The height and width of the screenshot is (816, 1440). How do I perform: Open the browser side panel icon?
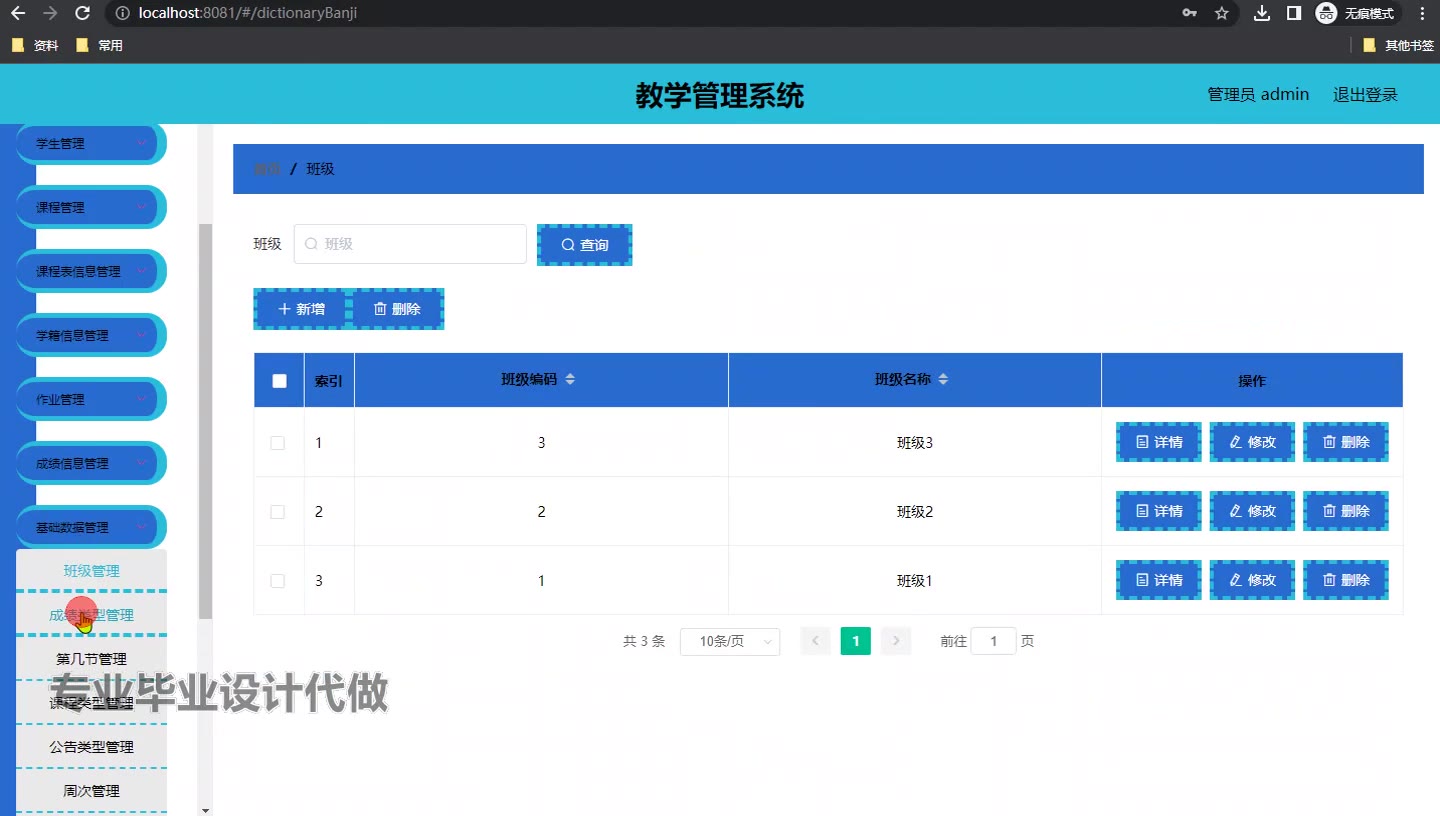pyautogui.click(x=1293, y=13)
